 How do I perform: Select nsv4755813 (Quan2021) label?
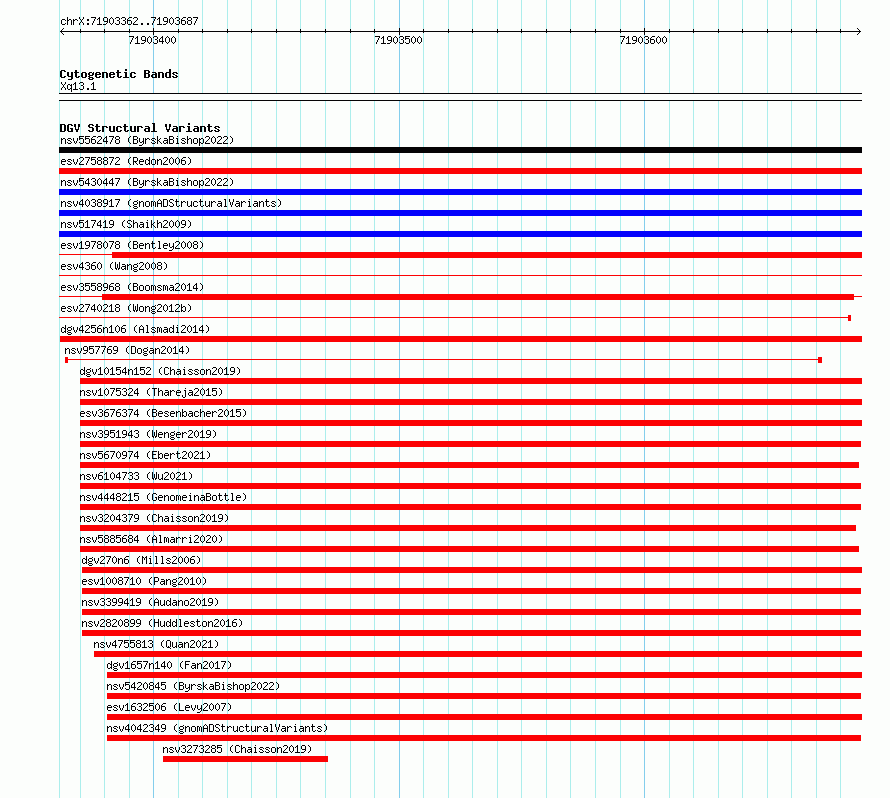(x=156, y=644)
